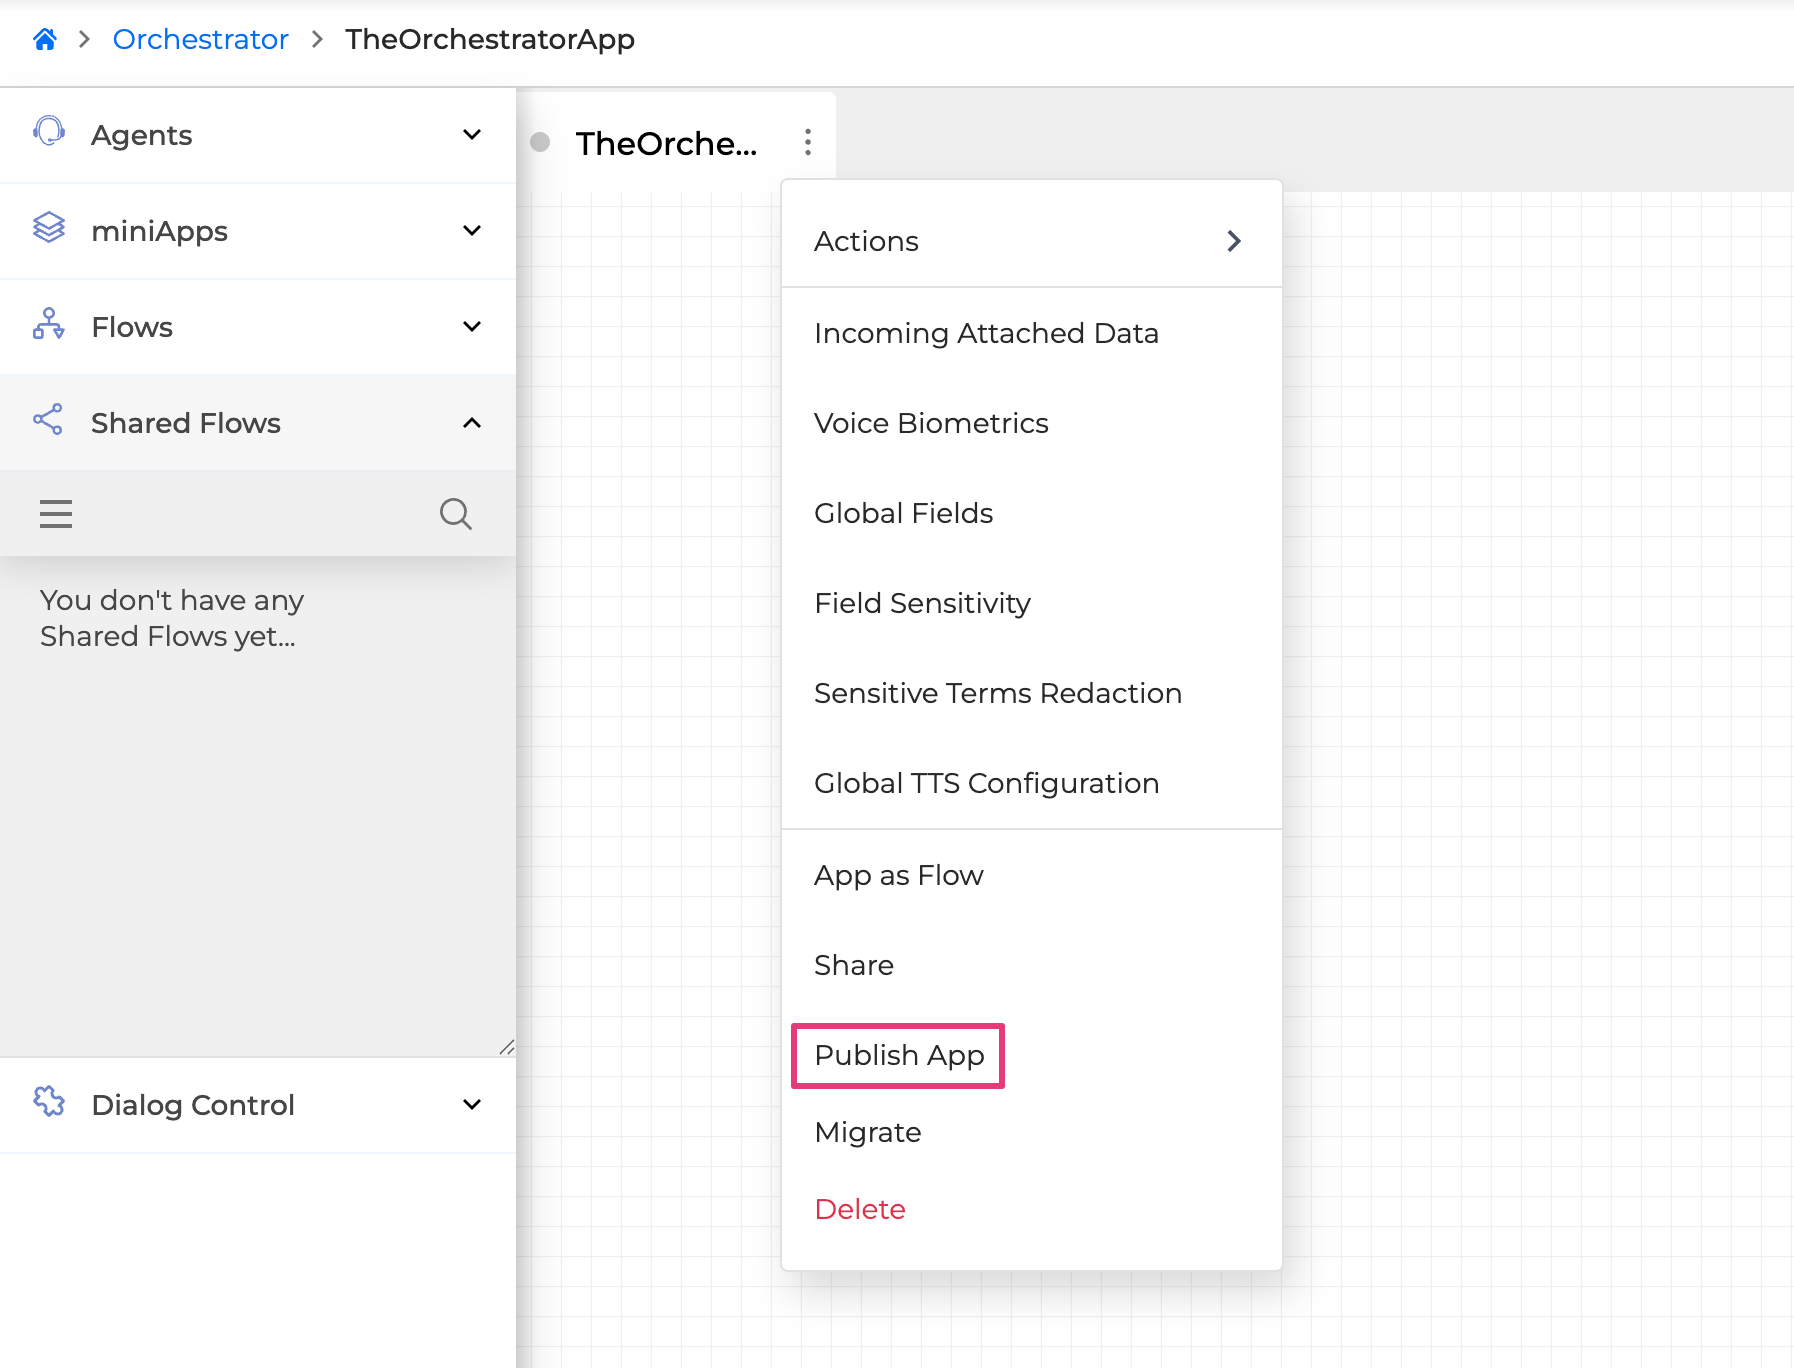This screenshot has height=1368, width=1794.
Task: Click the home icon in the breadcrumb
Action: [x=45, y=38]
